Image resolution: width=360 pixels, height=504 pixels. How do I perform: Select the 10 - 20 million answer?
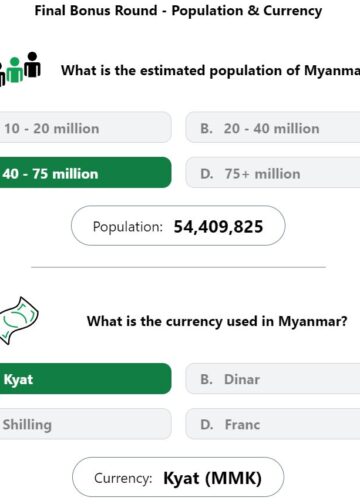coord(85,128)
